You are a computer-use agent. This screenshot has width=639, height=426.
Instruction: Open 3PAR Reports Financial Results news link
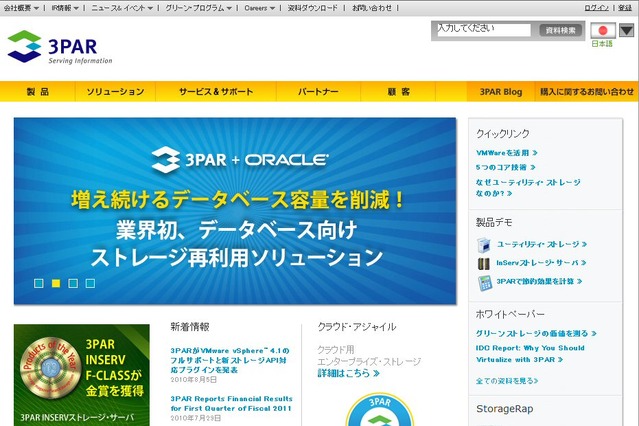coord(231,404)
